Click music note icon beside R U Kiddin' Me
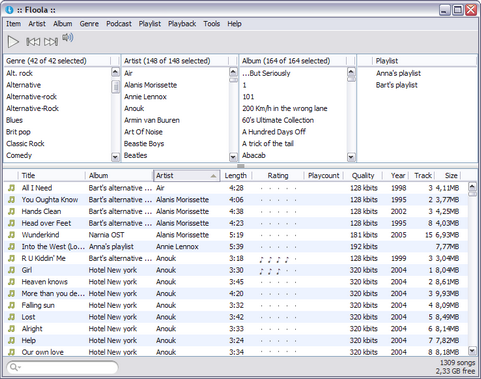 [x=12, y=258]
